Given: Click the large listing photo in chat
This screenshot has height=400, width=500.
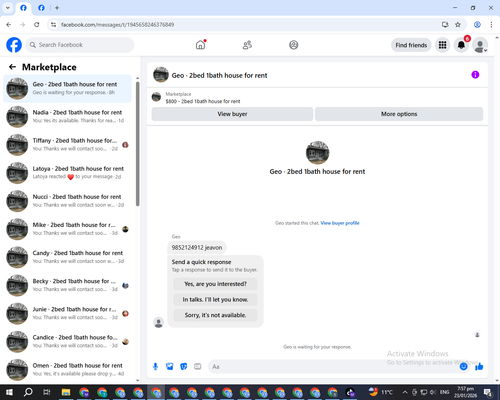Looking at the screenshot, I should pos(317,152).
